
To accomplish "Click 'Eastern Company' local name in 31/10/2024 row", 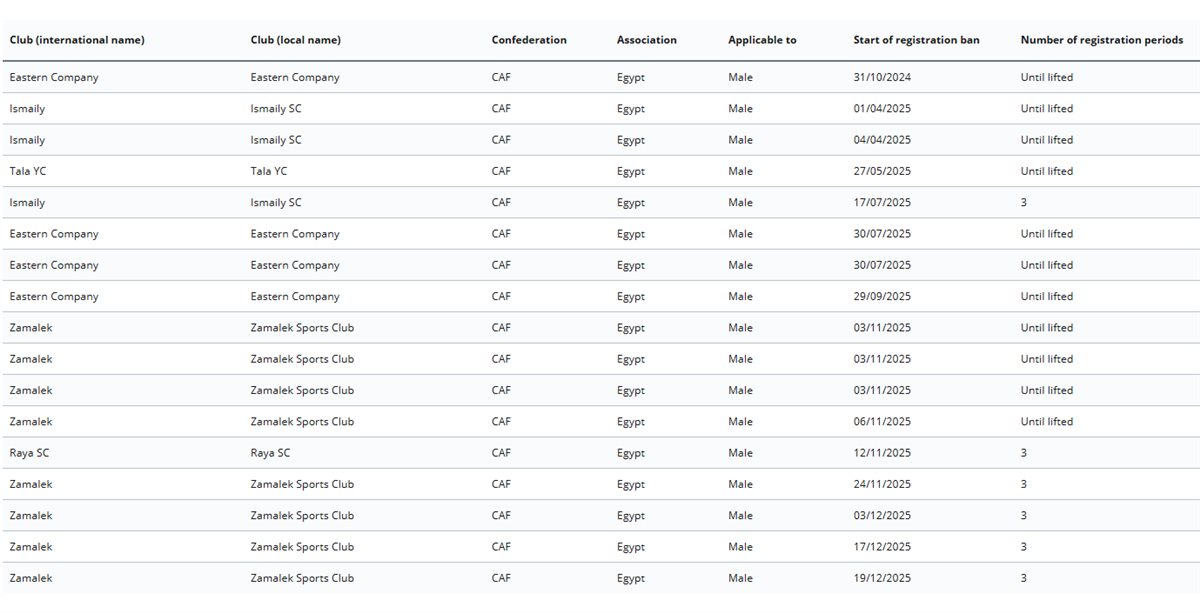I will (x=295, y=77).
